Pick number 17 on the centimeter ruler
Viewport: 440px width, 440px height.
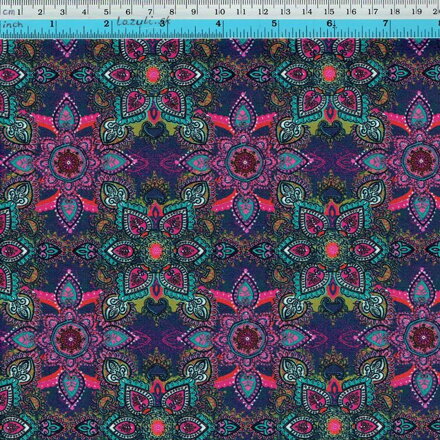[x=373, y=12]
